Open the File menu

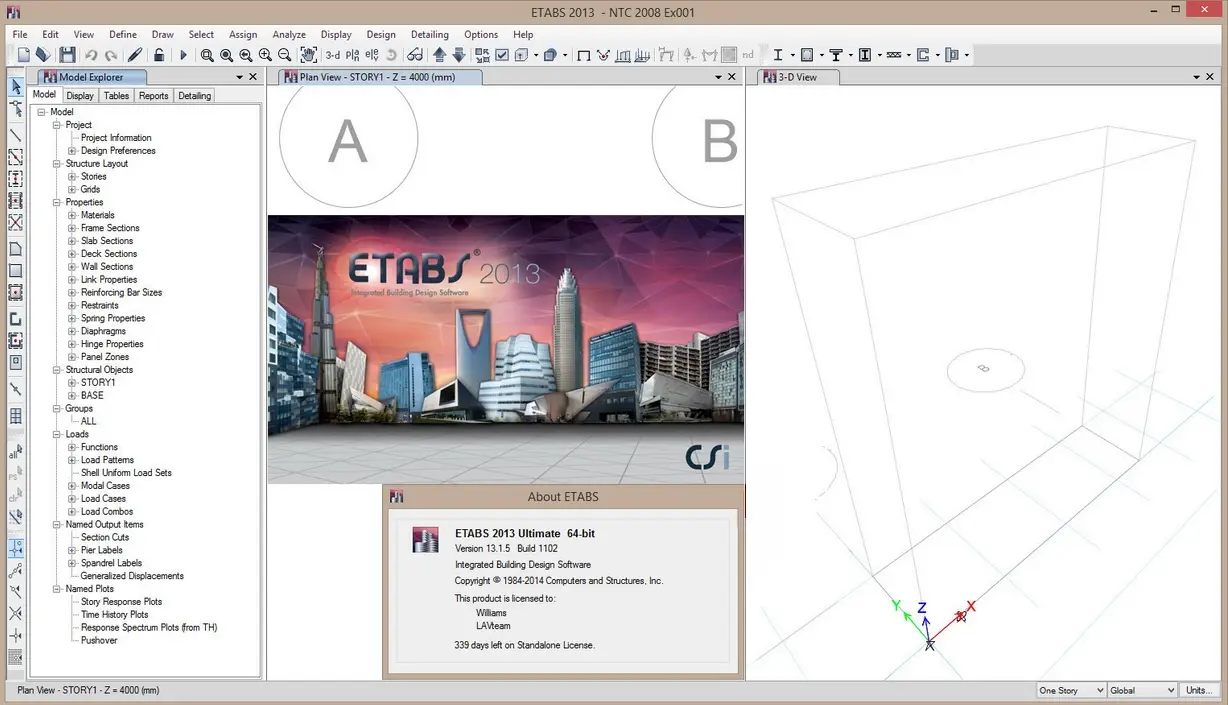20,34
